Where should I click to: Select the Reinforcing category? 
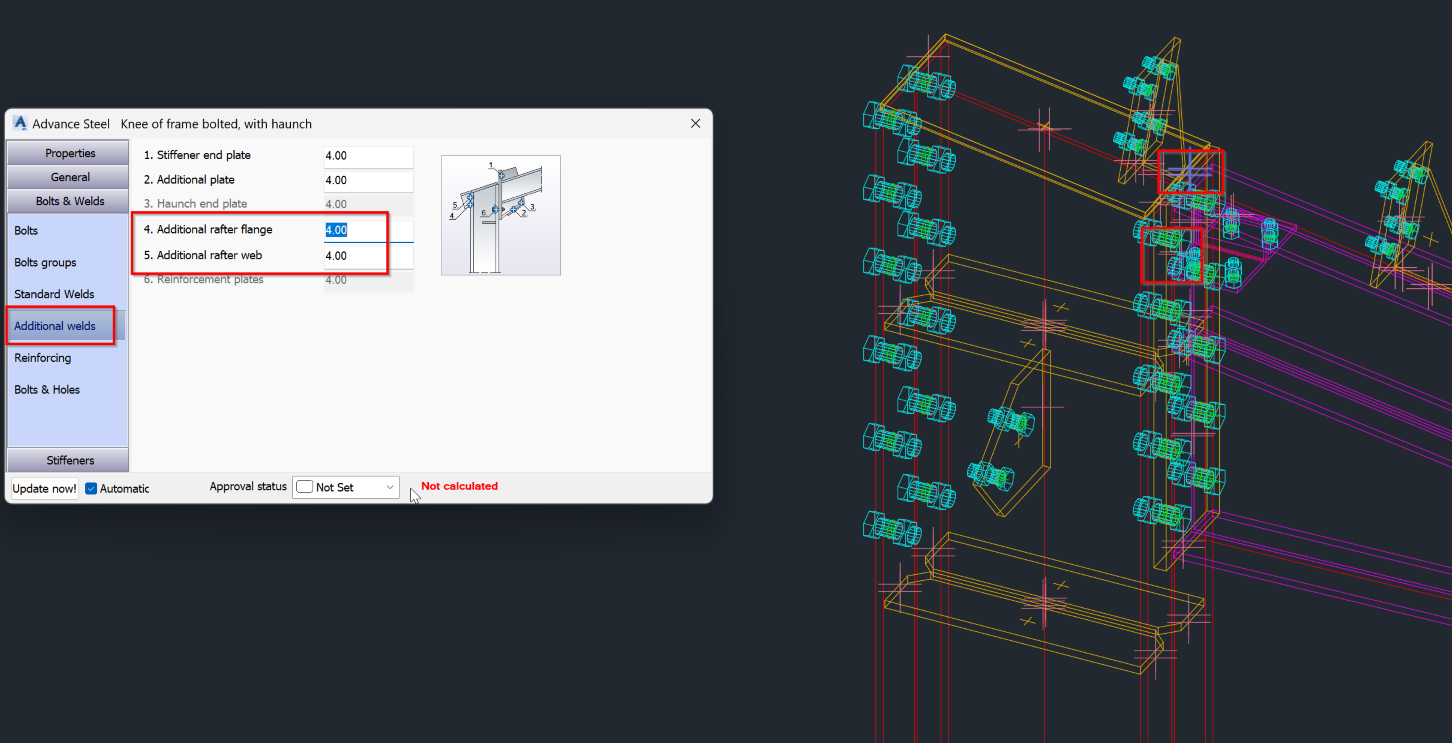pos(41,357)
